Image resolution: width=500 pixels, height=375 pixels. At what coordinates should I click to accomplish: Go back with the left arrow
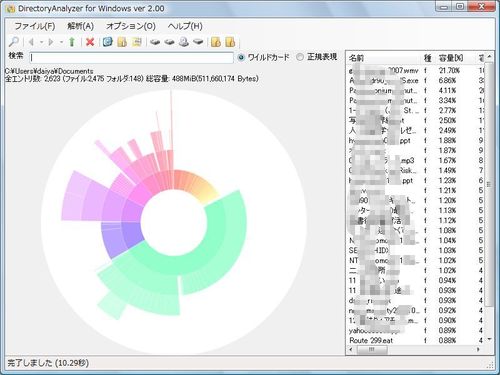tap(31, 42)
